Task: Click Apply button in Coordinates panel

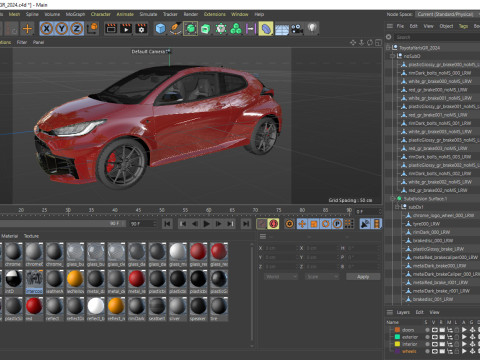Action: [363, 277]
